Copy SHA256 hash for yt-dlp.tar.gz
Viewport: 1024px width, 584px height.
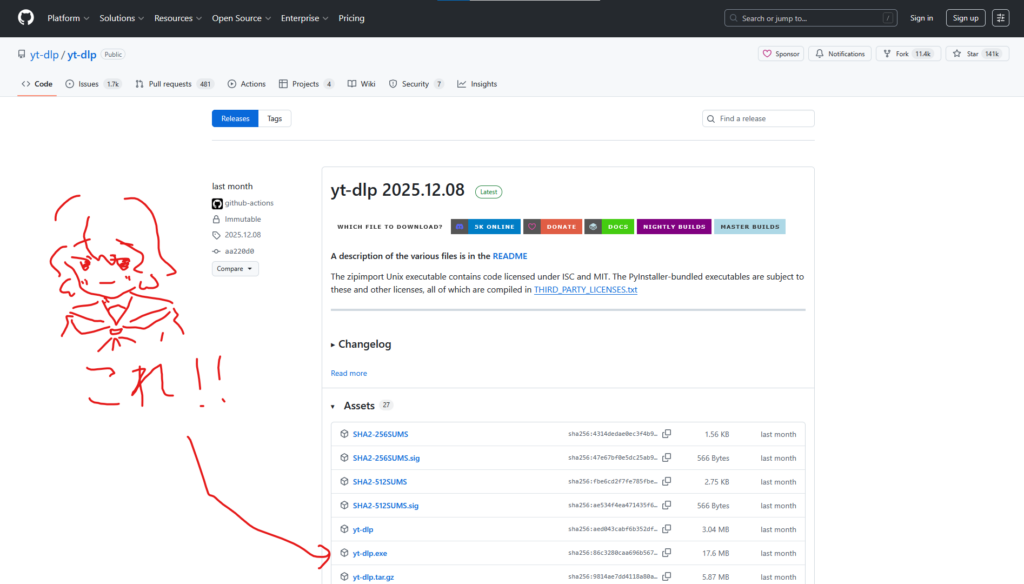(x=667, y=577)
